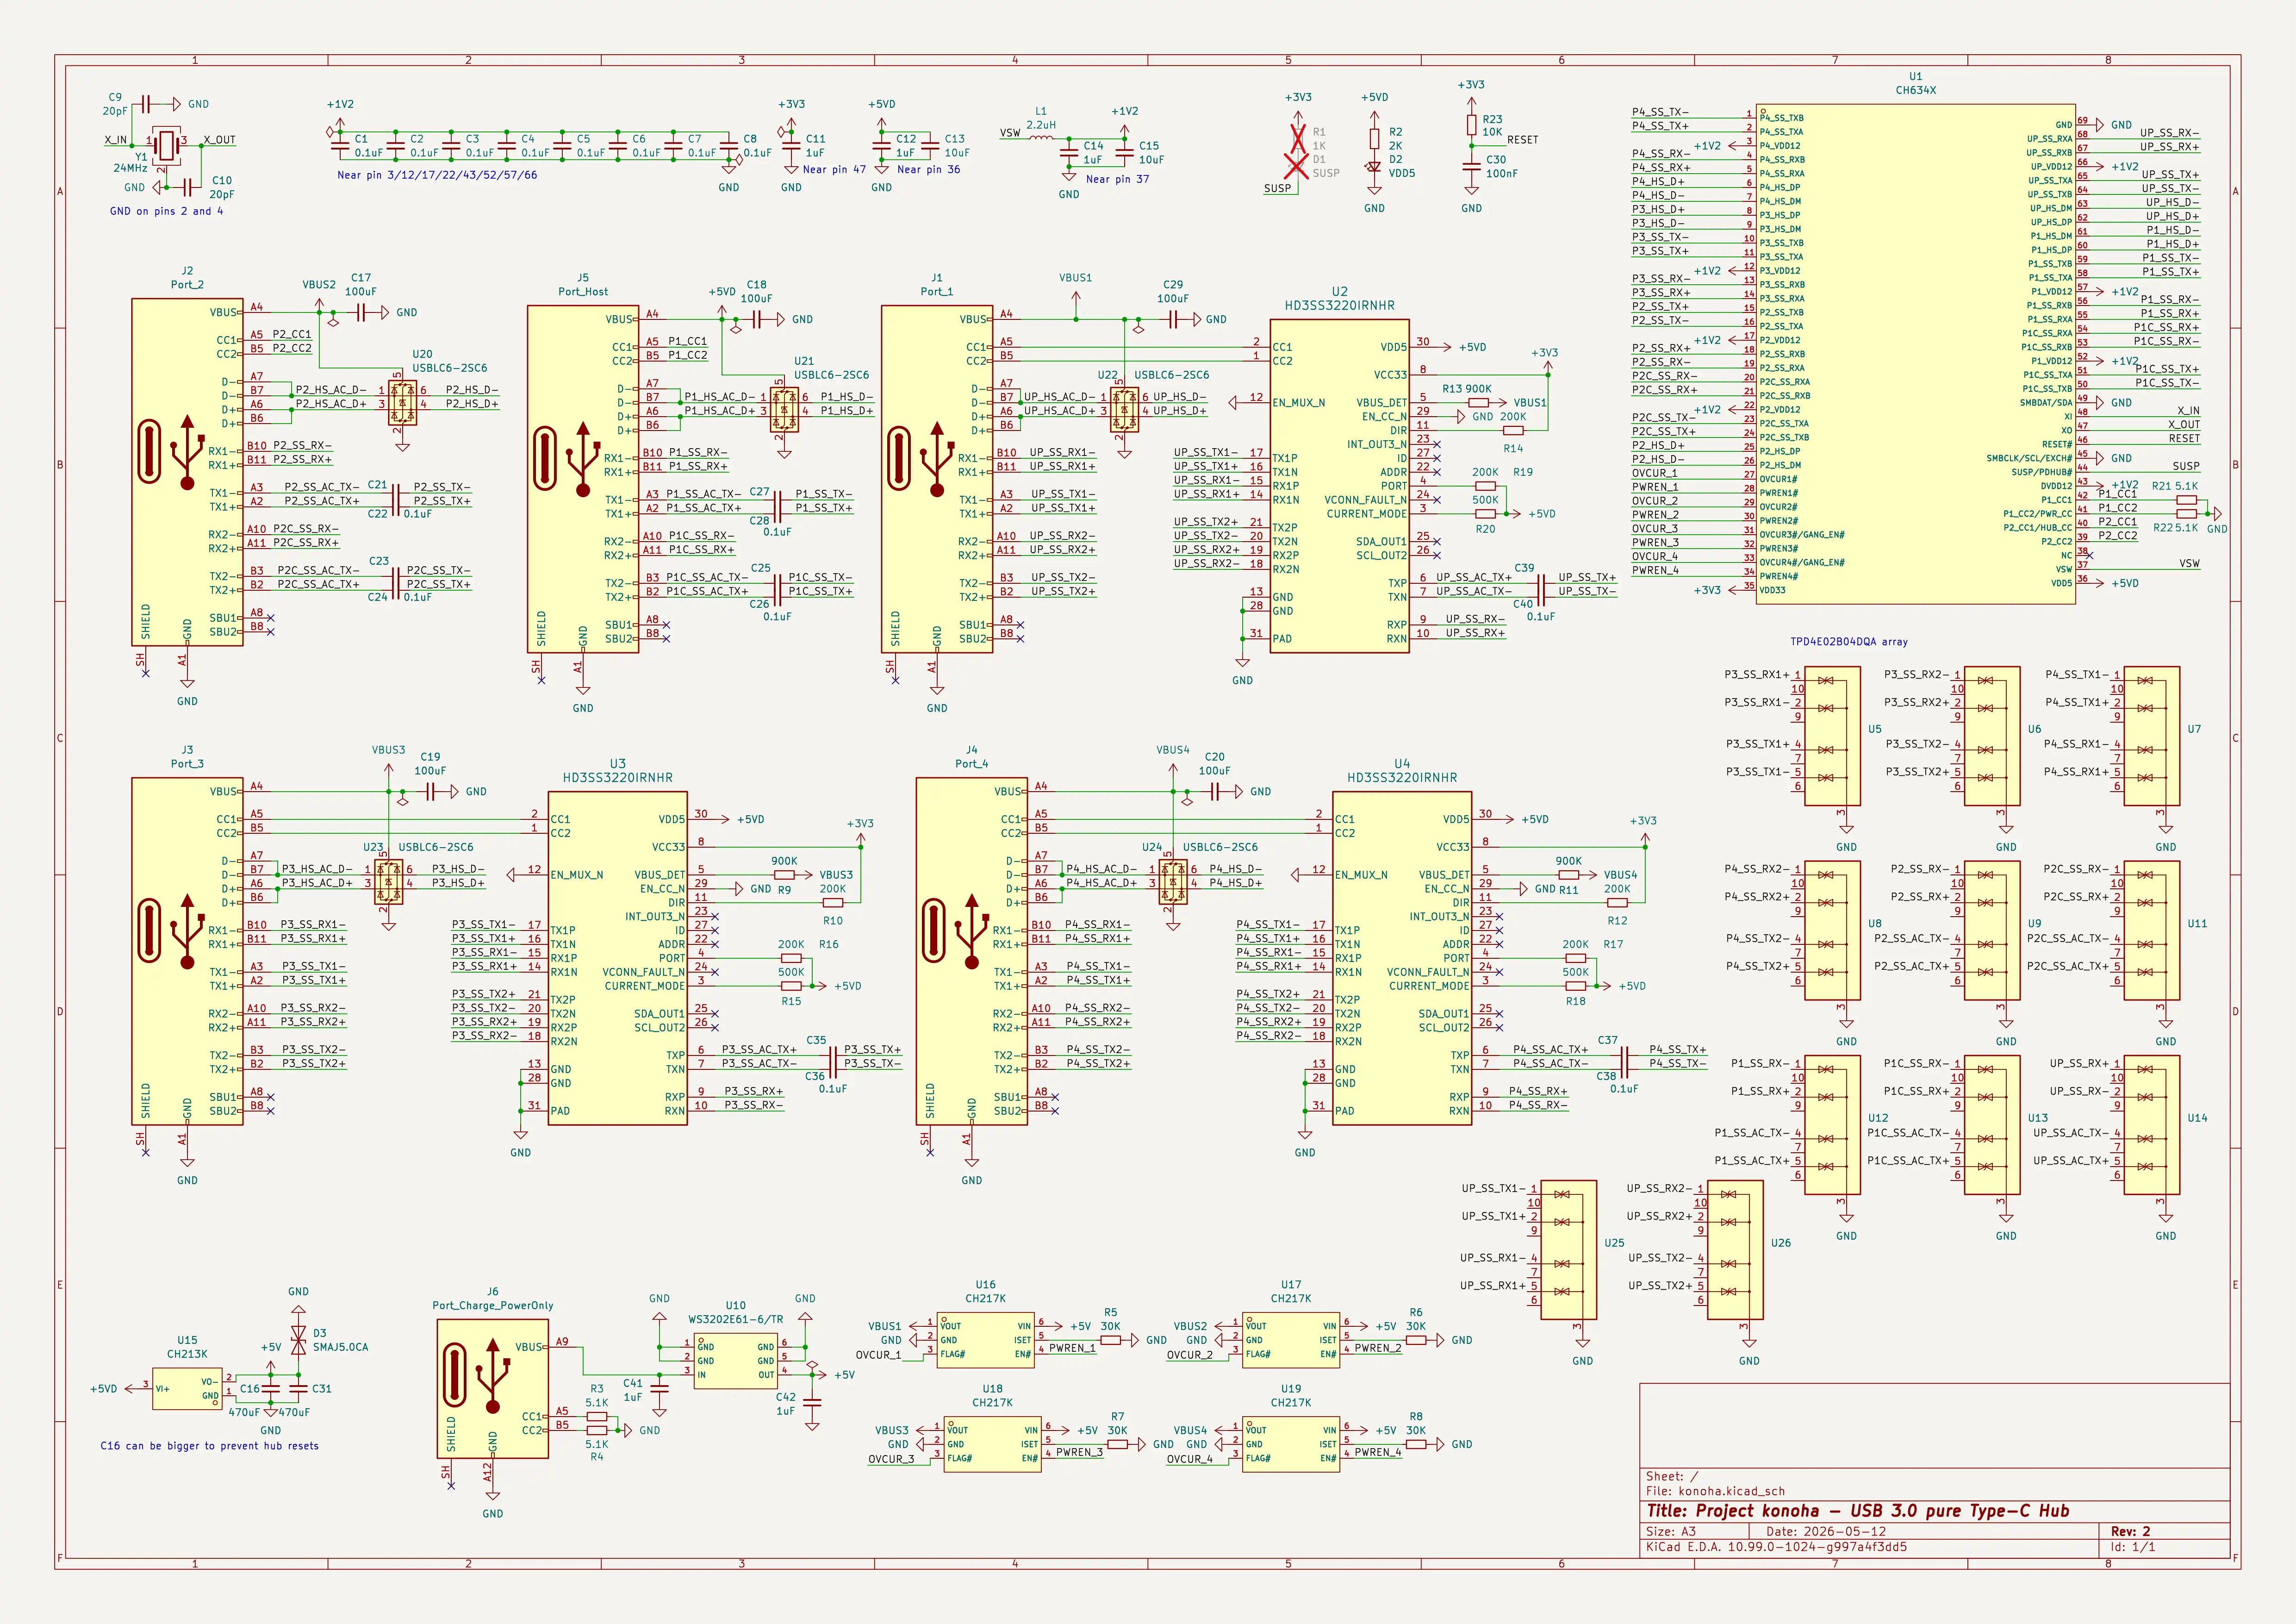Select the J2 Port_2 USB-C connector
Screen dimensions: 2296x1624
tap(187, 472)
